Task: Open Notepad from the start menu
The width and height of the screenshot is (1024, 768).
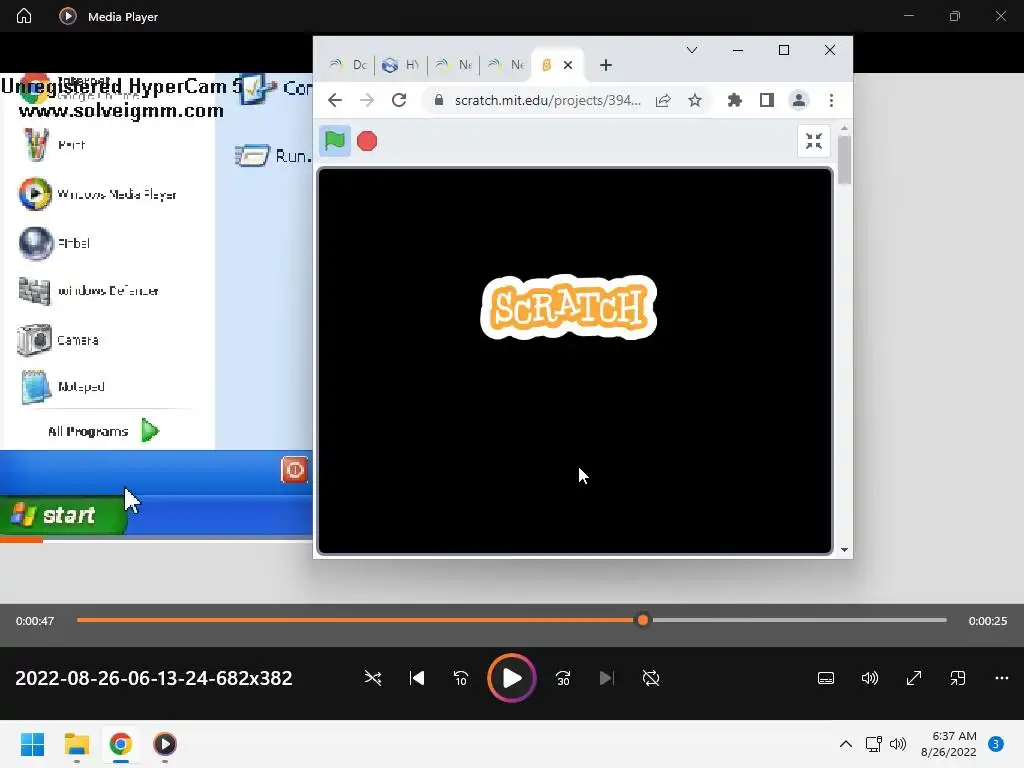Action: pos(63,387)
